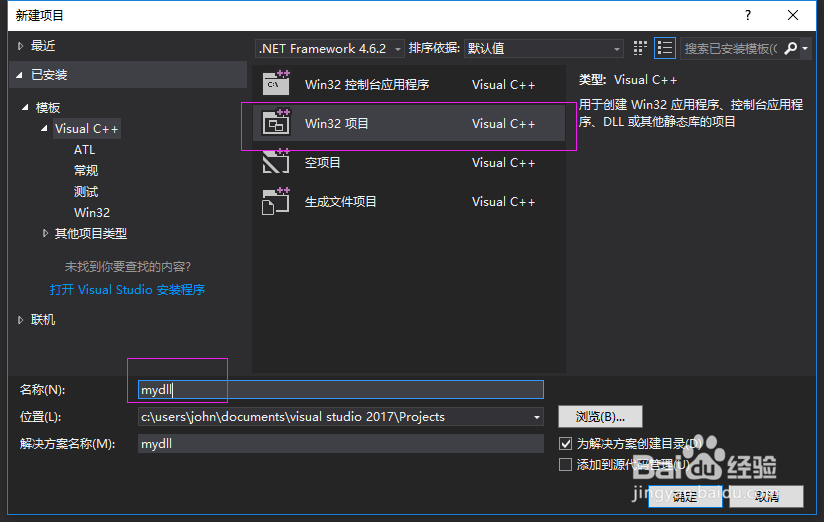The image size is (824, 522).
Task: Click the 解决方案名称 input field
Action: [341, 444]
